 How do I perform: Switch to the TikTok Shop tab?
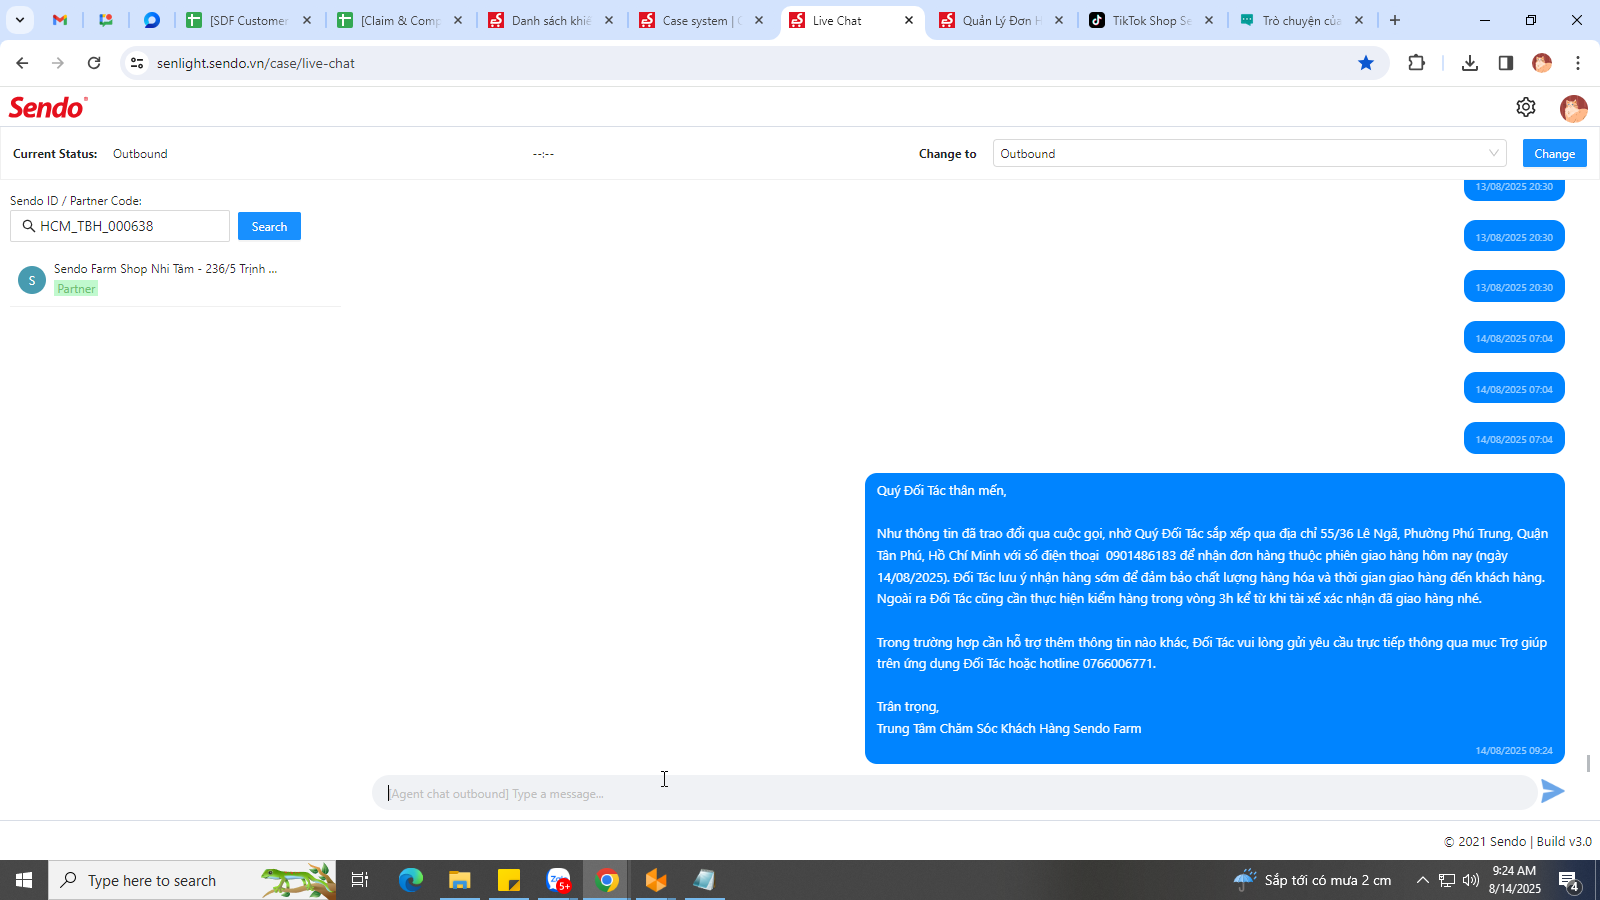1150,20
